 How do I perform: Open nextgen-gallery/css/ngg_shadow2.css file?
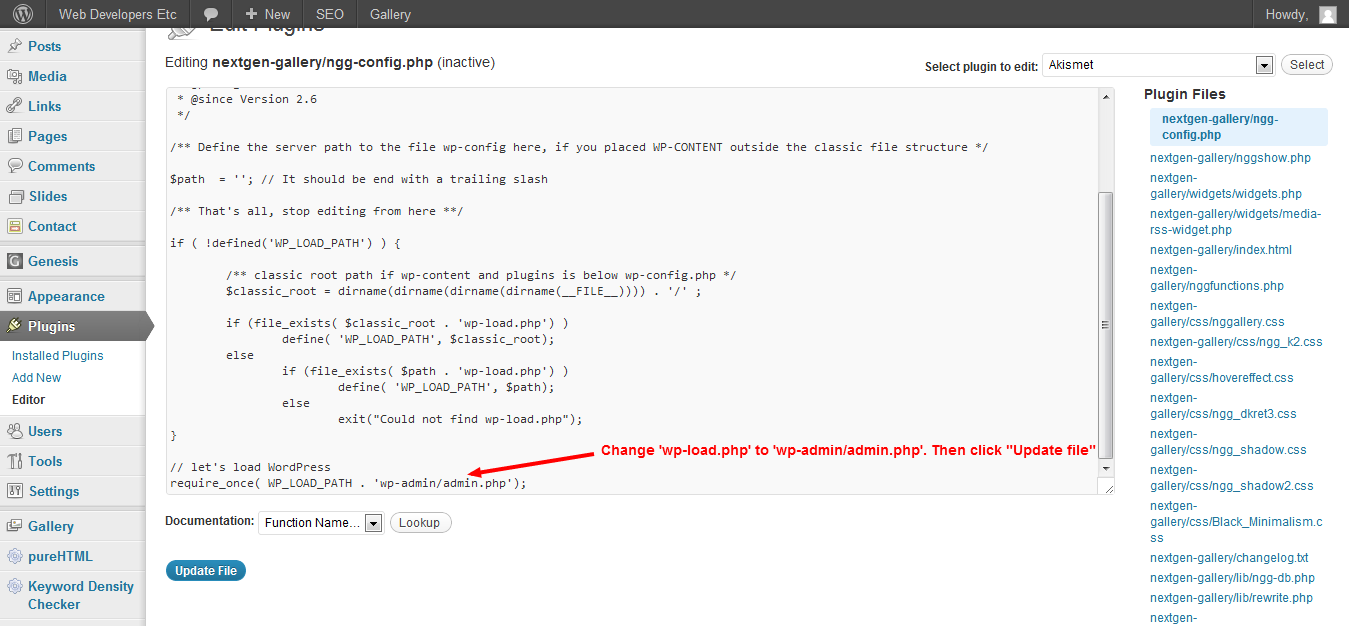1232,477
